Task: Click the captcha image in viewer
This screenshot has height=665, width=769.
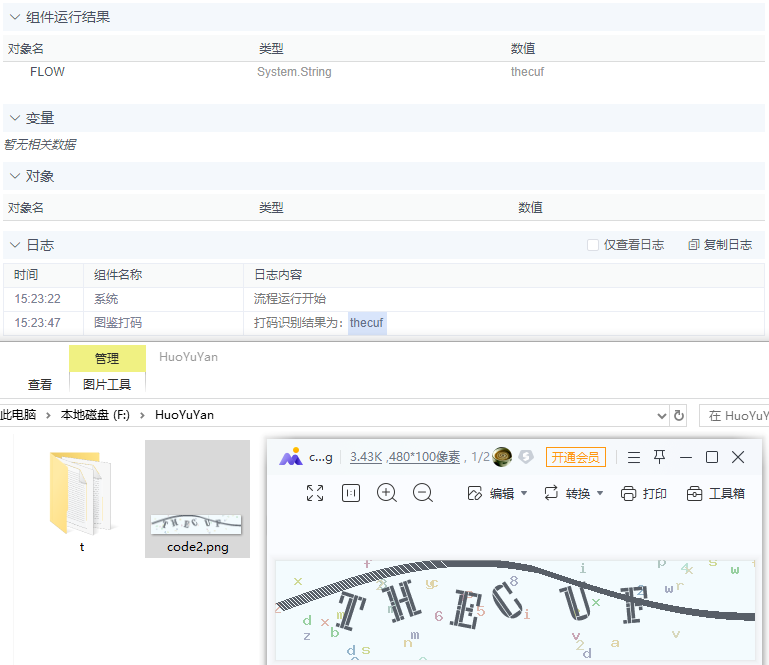Action: 515,610
